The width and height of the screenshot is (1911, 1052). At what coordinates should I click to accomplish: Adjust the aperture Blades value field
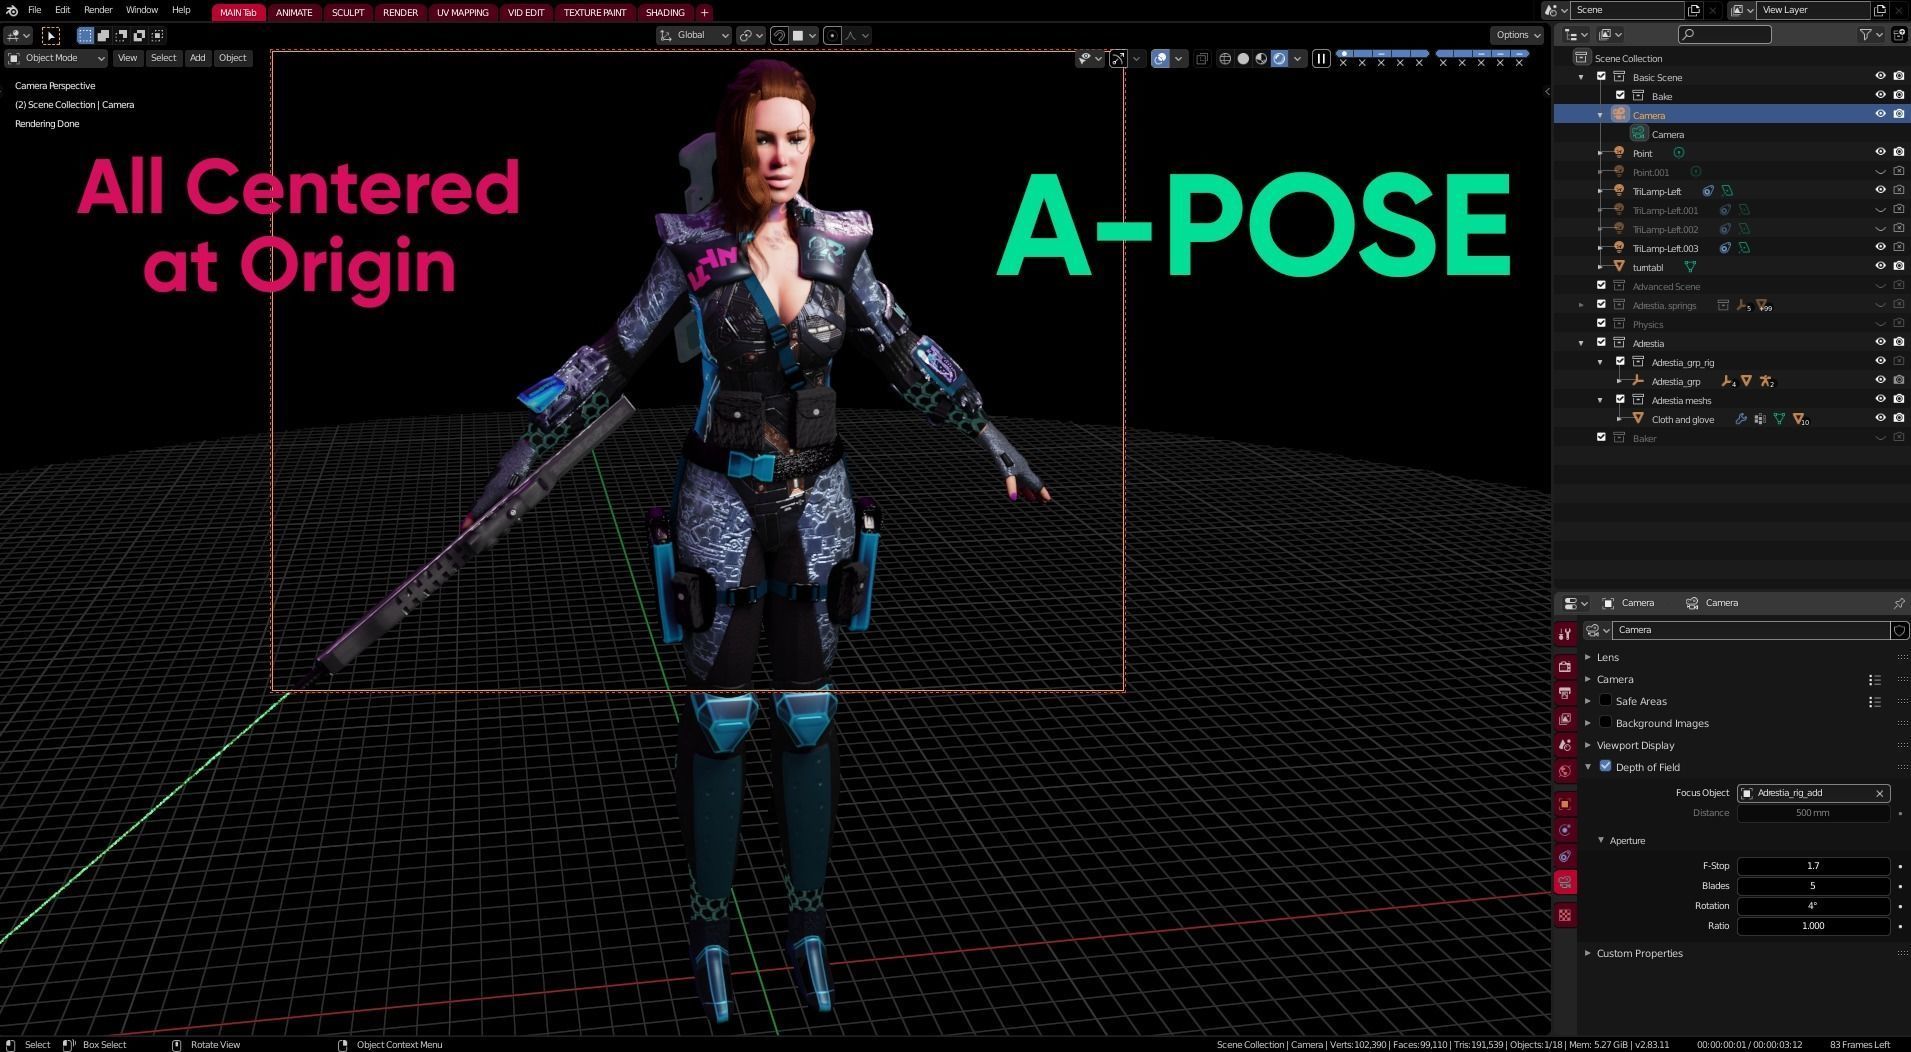[x=1813, y=886]
